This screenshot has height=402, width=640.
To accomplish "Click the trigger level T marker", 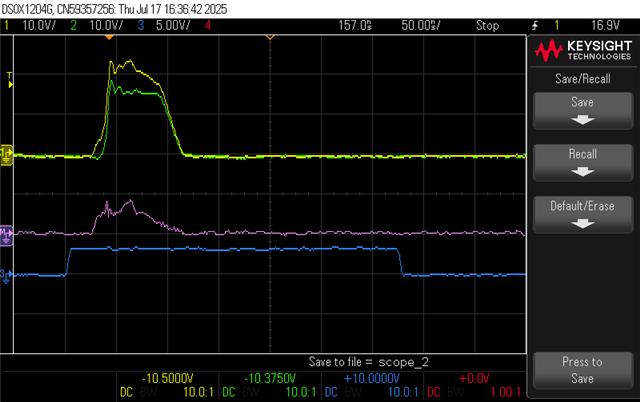I will coord(10,80).
